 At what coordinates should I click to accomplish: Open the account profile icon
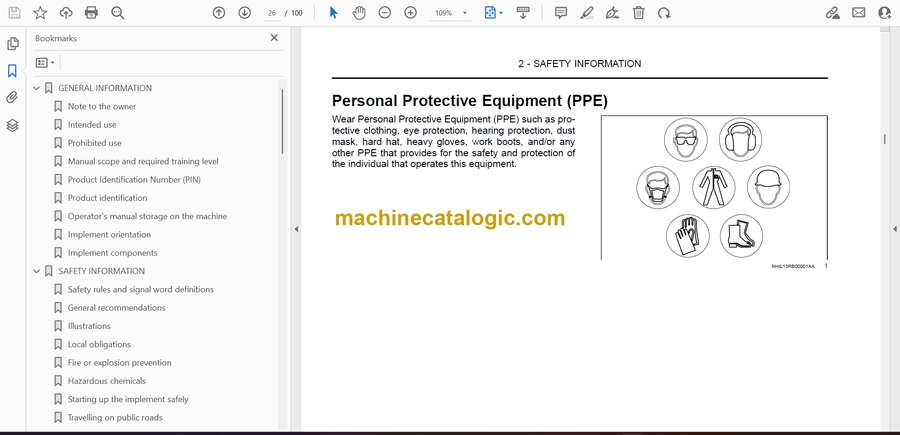click(x=885, y=13)
